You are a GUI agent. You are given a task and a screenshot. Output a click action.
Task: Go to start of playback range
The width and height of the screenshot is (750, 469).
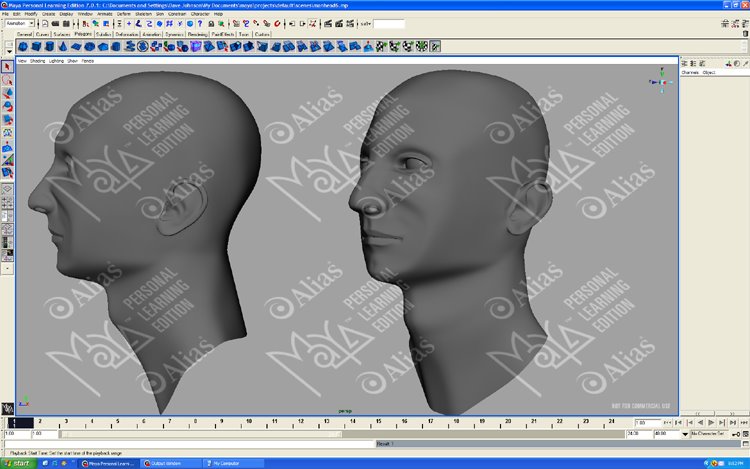(x=668, y=423)
